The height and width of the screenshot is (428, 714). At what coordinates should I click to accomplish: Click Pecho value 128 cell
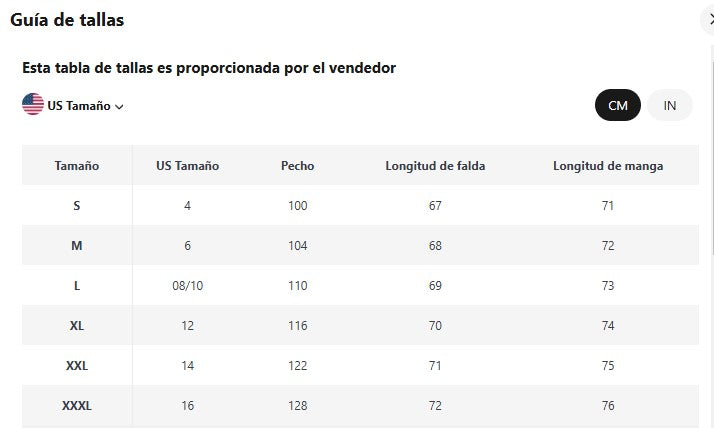click(x=297, y=406)
